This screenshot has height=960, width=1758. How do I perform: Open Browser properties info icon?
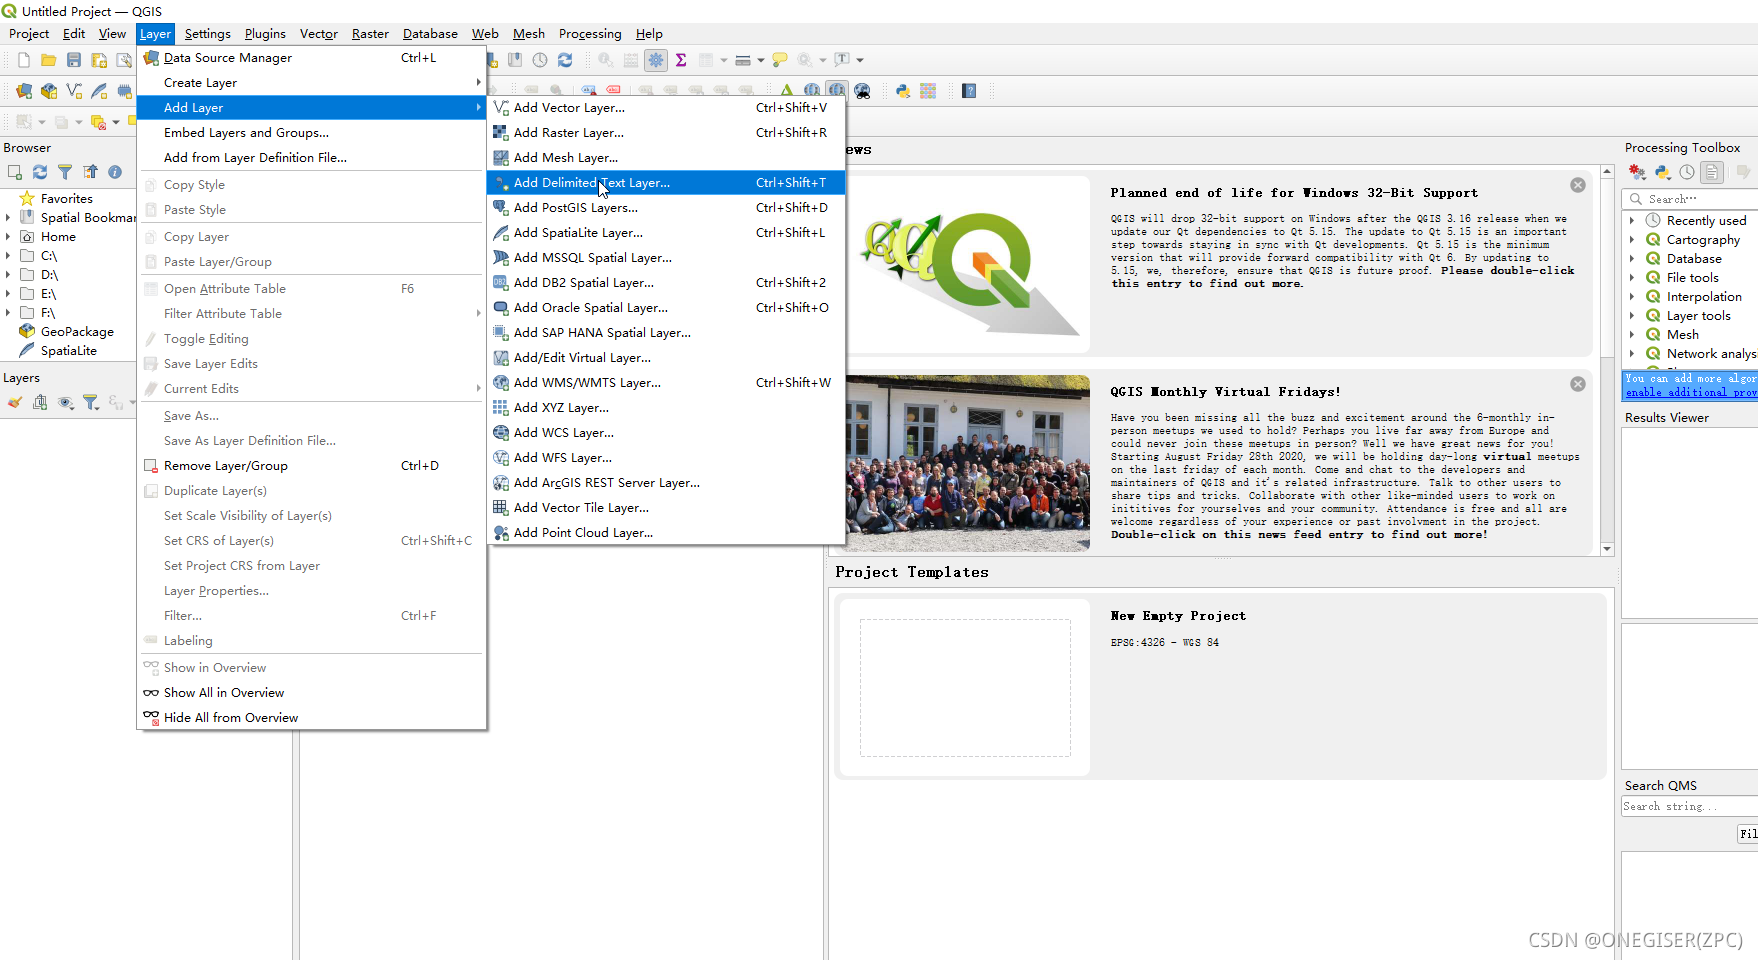point(115,172)
